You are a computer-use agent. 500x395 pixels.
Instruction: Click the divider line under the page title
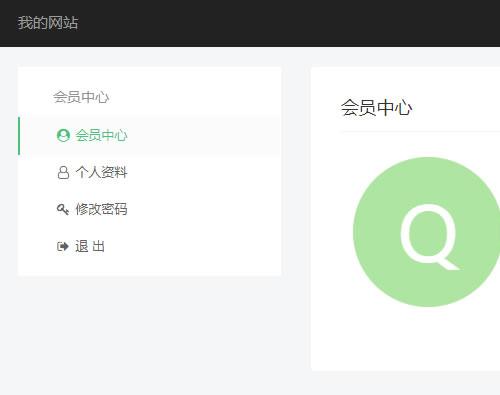coord(420,132)
